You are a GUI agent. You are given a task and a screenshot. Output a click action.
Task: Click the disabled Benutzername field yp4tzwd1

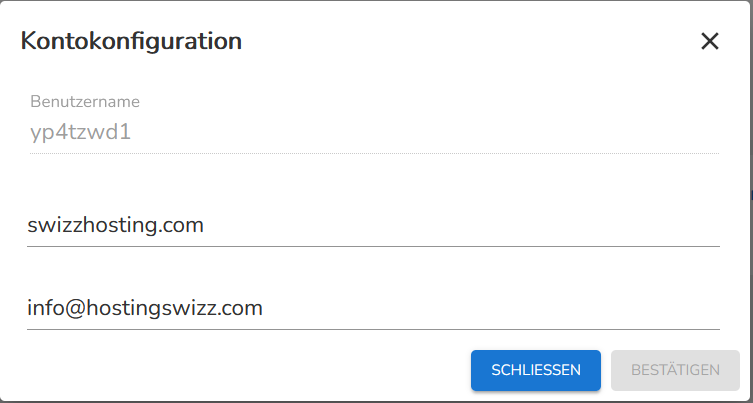tap(374, 133)
